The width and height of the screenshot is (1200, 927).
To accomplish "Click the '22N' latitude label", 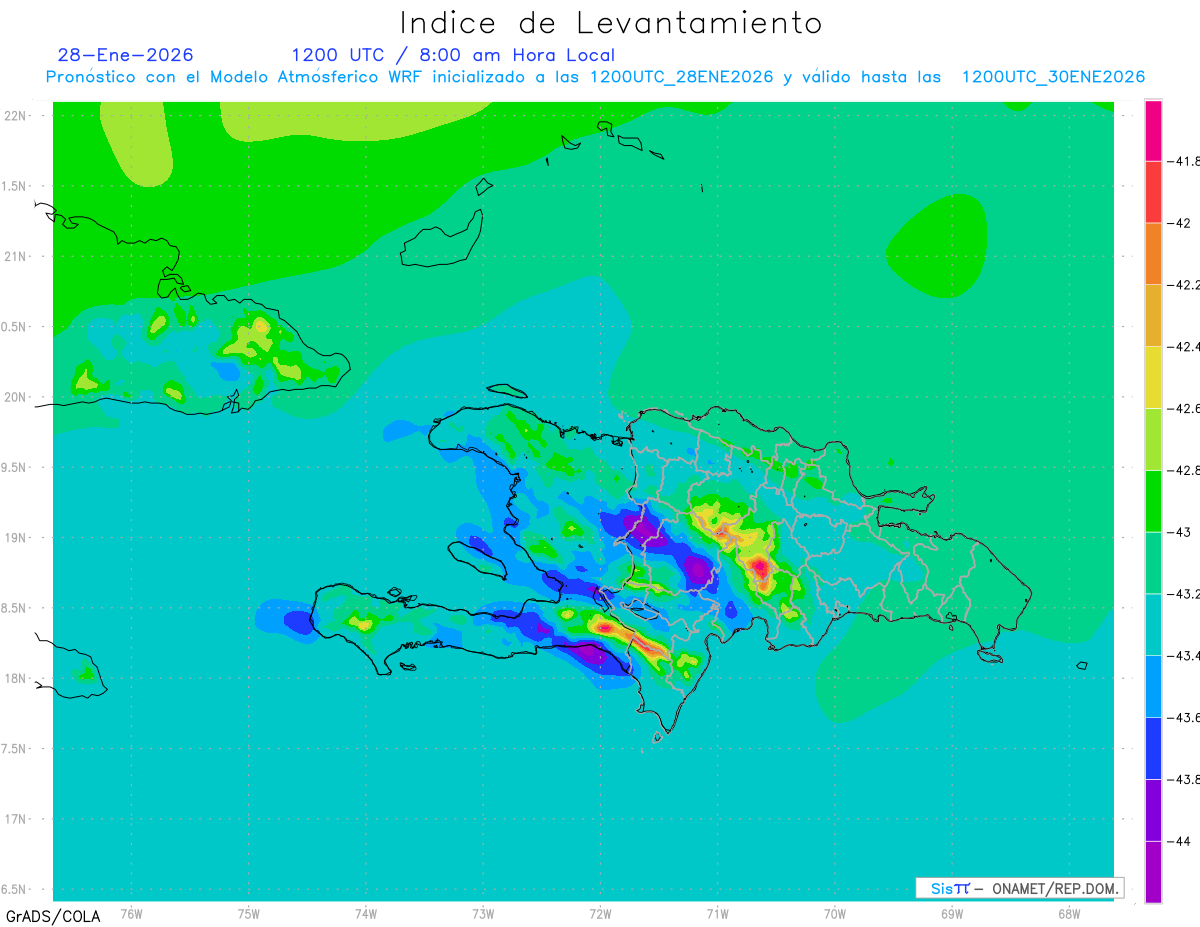I will click(15, 116).
